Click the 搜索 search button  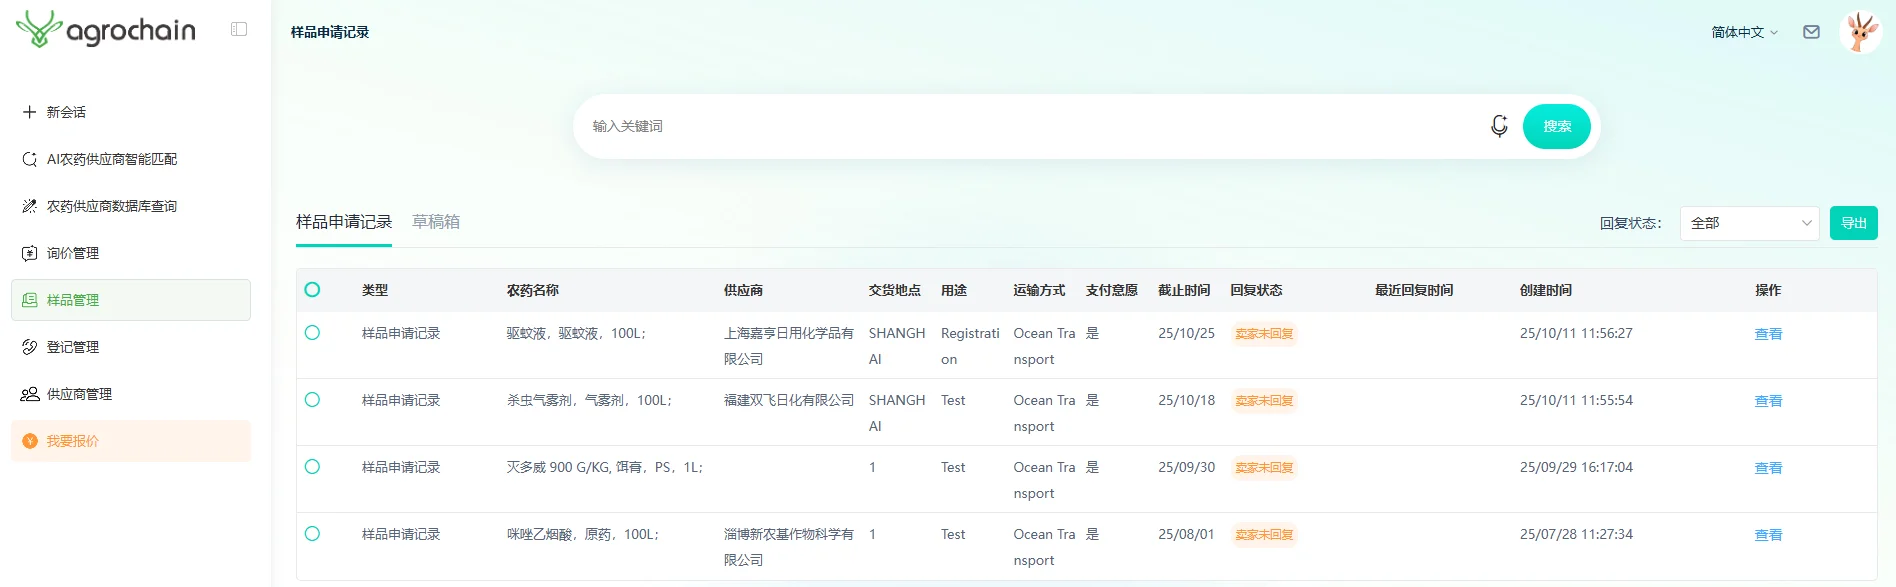coord(1557,126)
